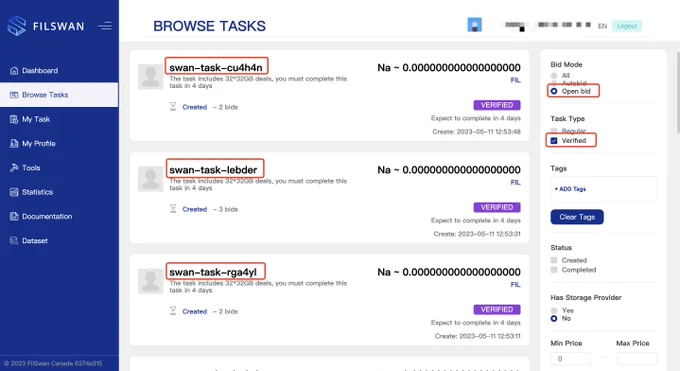The width and height of the screenshot is (680, 371).
Task: Click the FilSwan logo icon
Action: [x=16, y=26]
